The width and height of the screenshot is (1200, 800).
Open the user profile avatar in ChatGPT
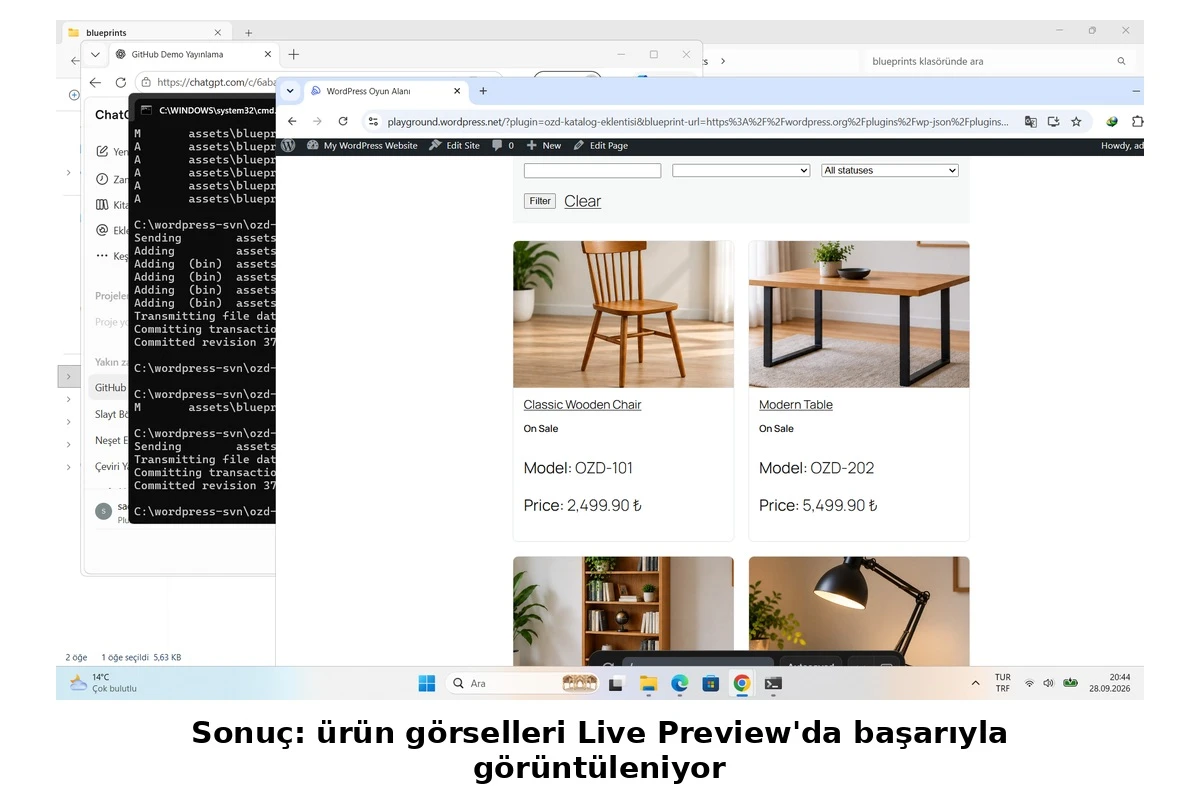point(103,511)
